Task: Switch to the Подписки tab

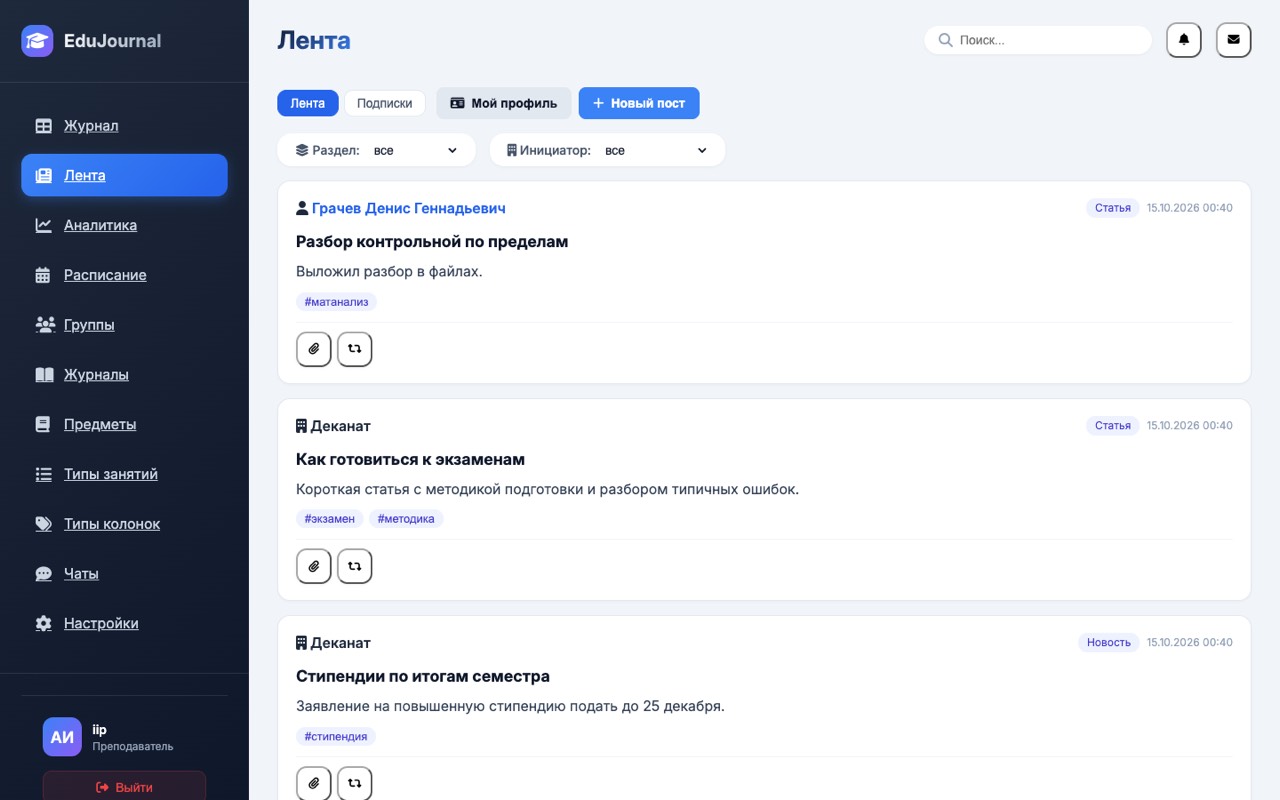Action: tap(385, 103)
